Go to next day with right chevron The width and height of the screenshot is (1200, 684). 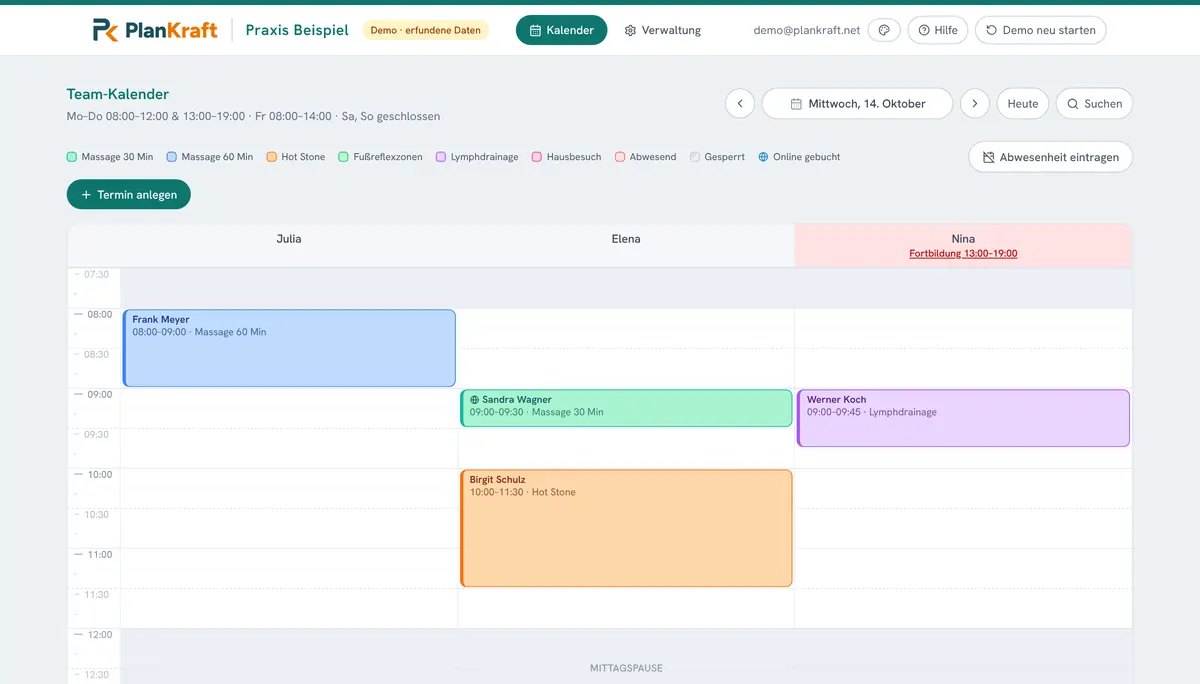pyautogui.click(x=975, y=103)
